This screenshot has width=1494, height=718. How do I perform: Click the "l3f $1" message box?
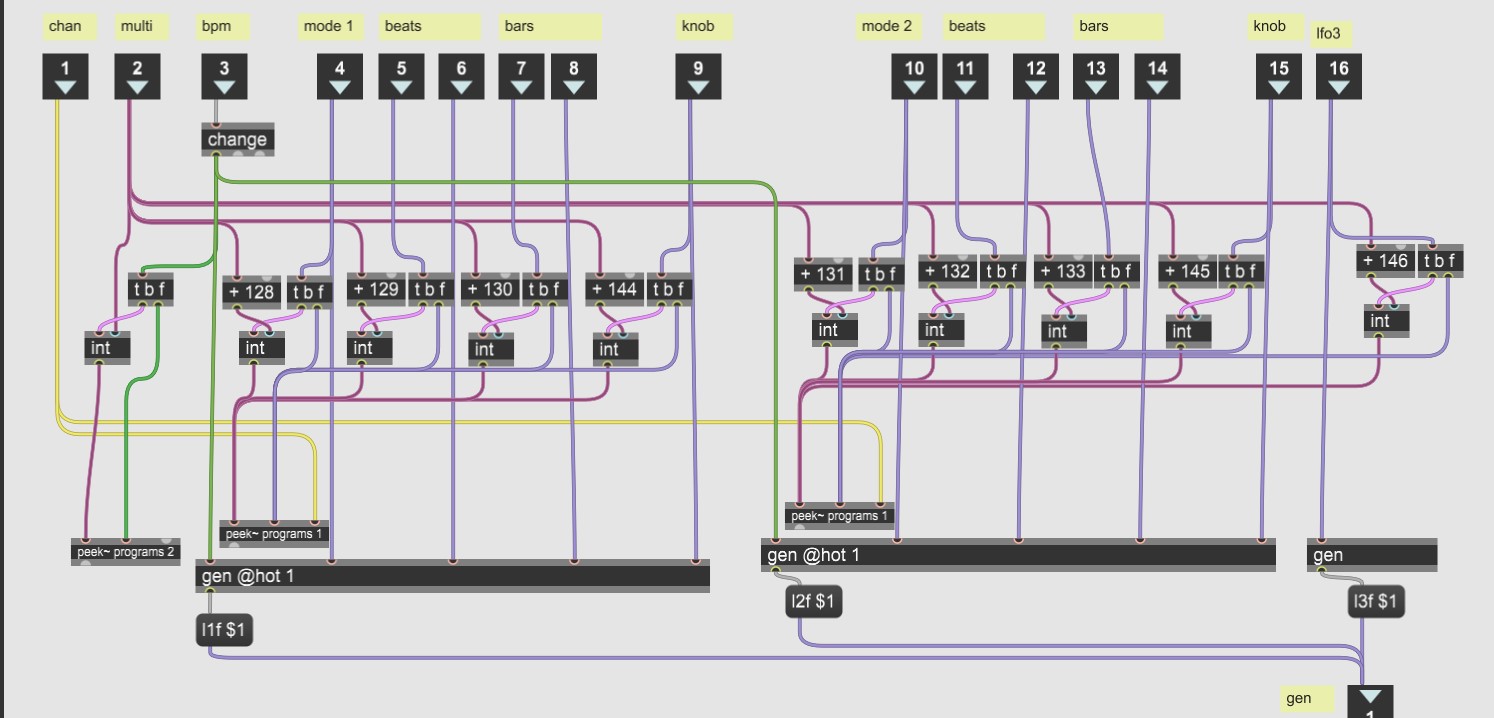[1374, 601]
